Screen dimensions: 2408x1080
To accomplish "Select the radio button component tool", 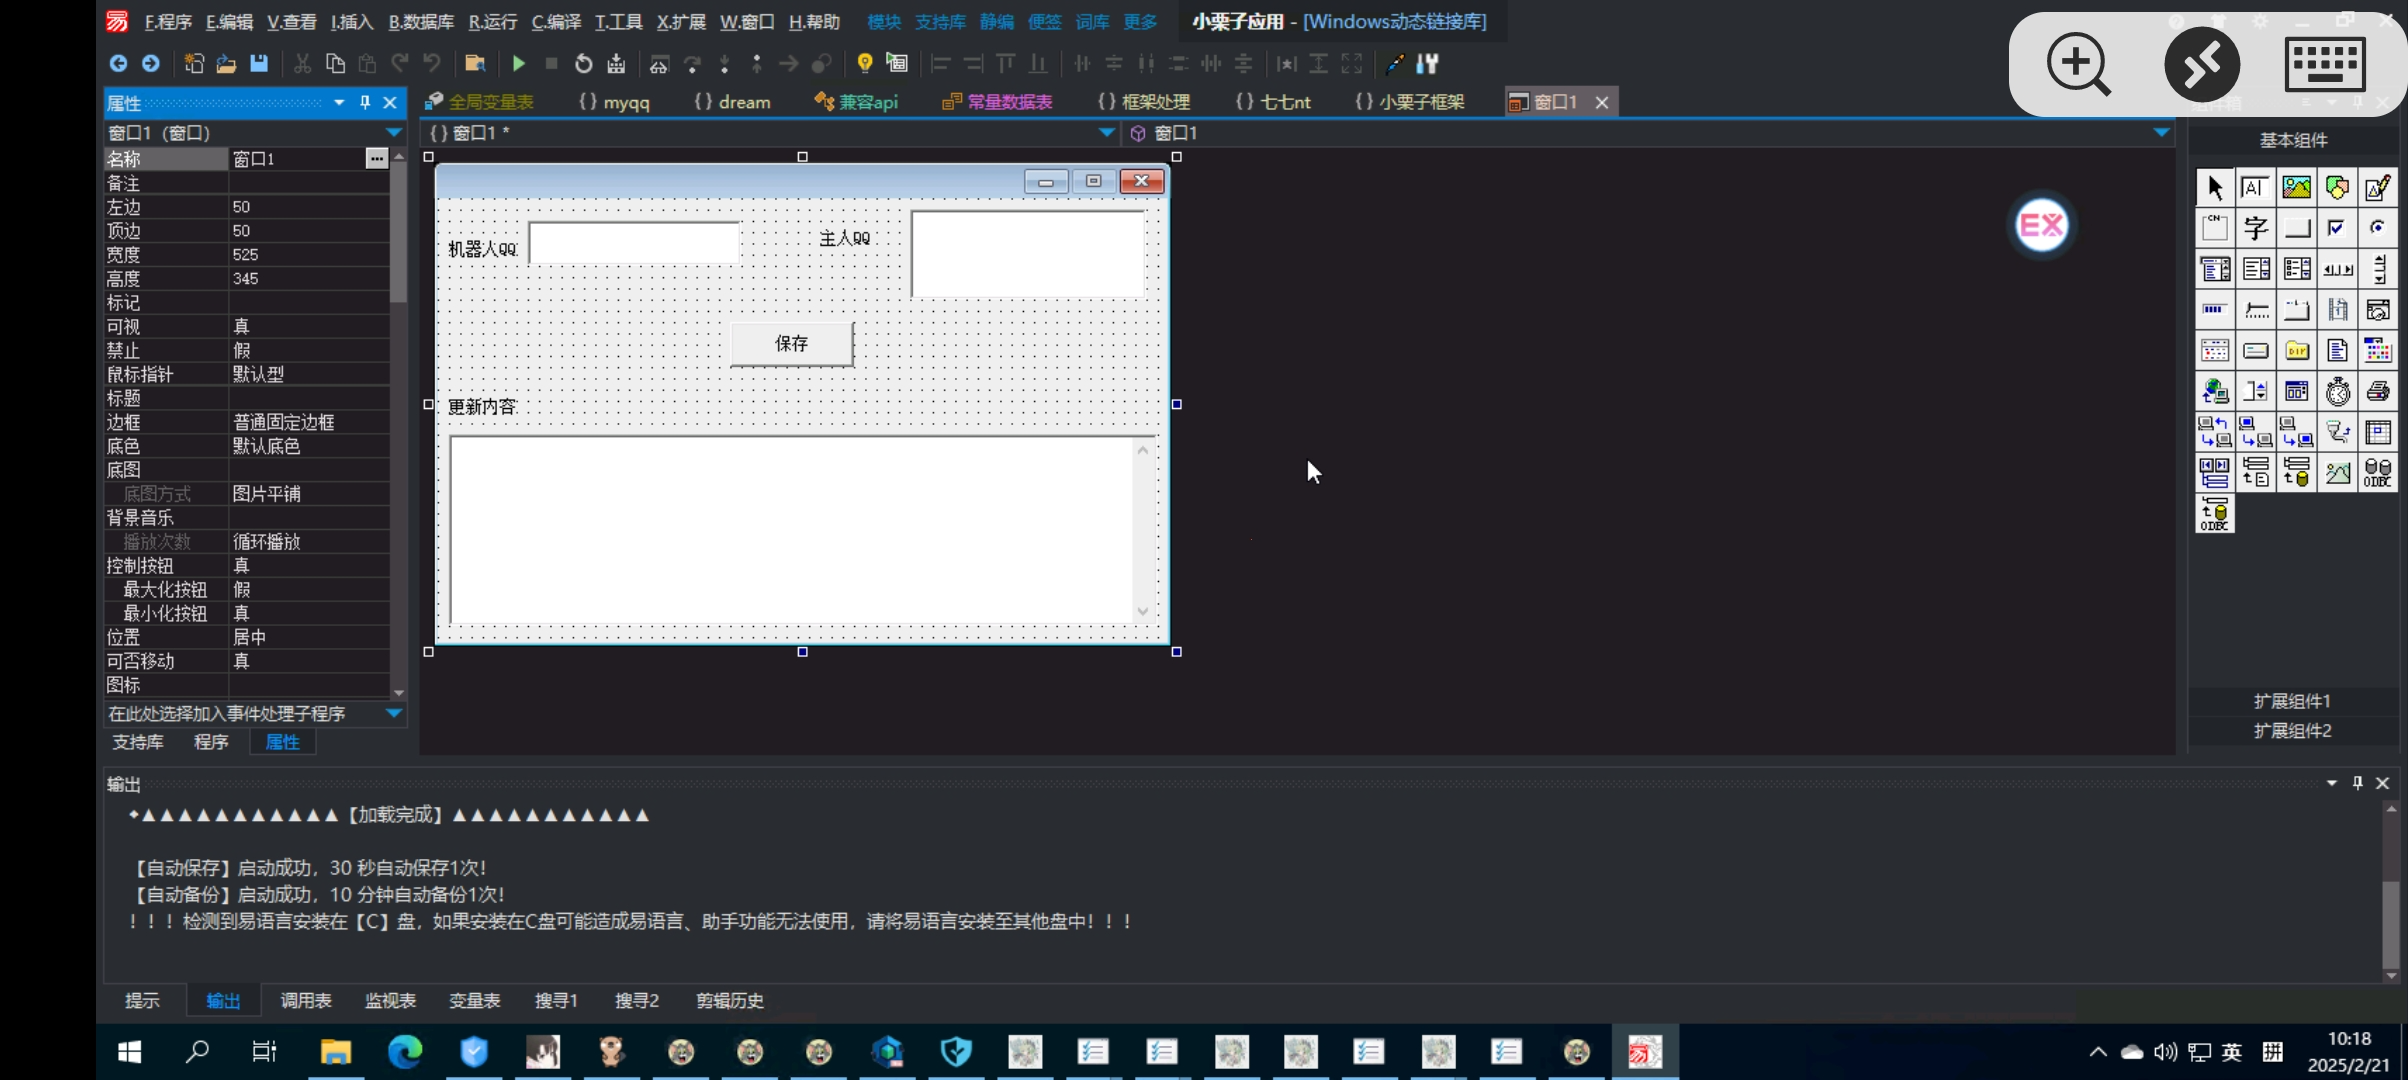I will click(2378, 229).
